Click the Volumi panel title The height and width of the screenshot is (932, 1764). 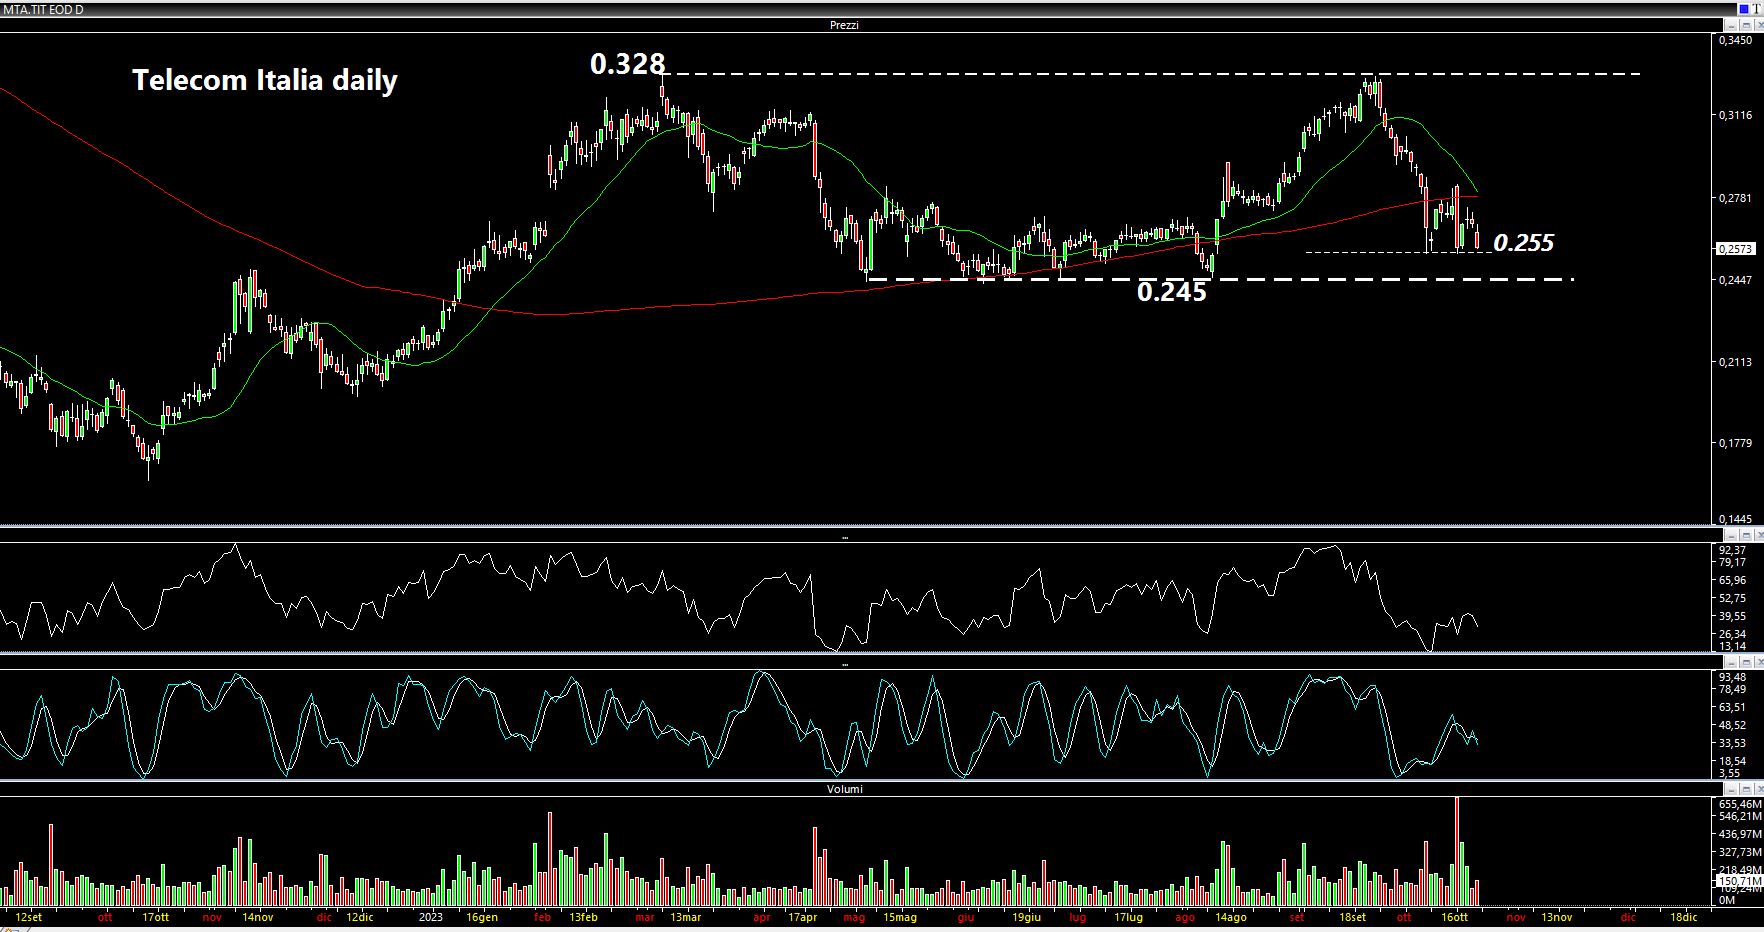click(844, 789)
